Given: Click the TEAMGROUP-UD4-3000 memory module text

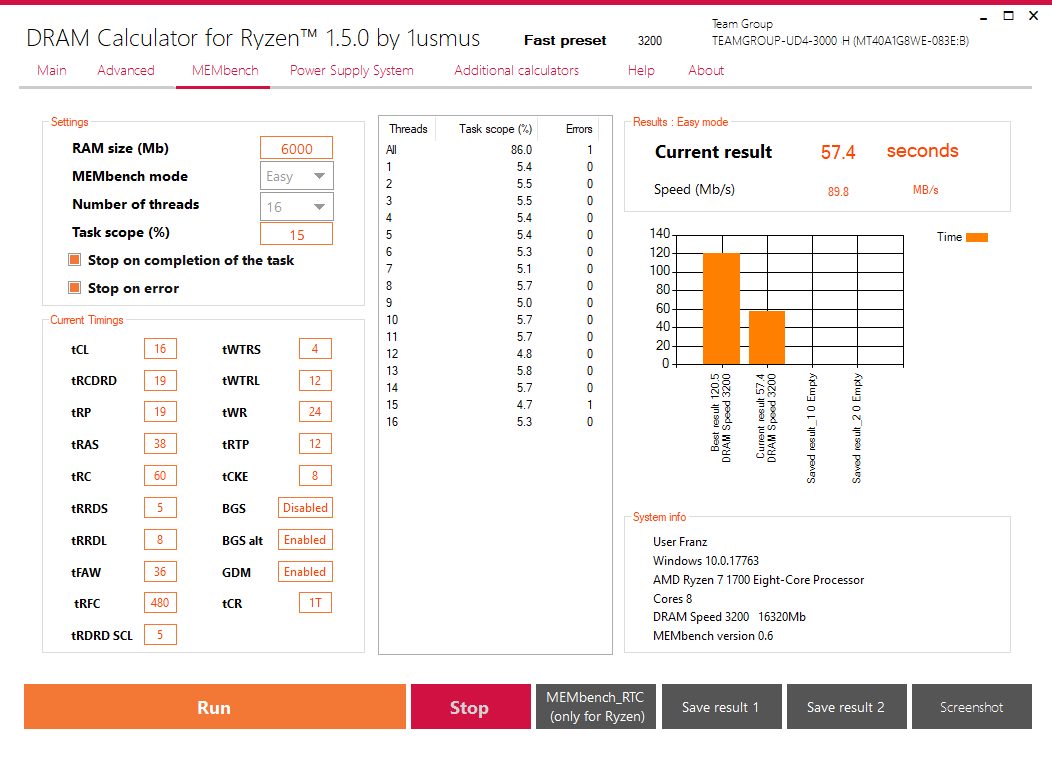Looking at the screenshot, I should coord(840,41).
